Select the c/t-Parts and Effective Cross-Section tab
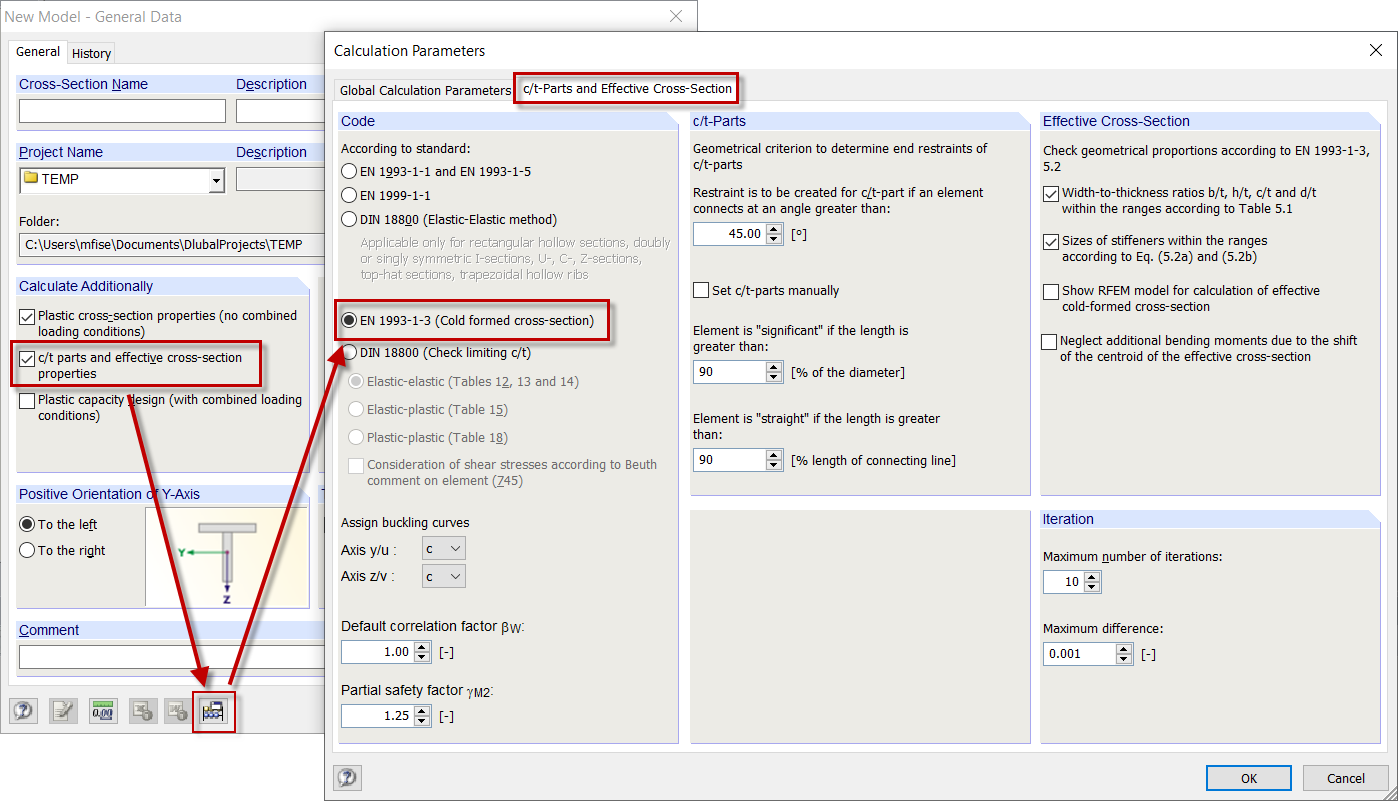Screen dimensions: 1398x801 (627, 88)
